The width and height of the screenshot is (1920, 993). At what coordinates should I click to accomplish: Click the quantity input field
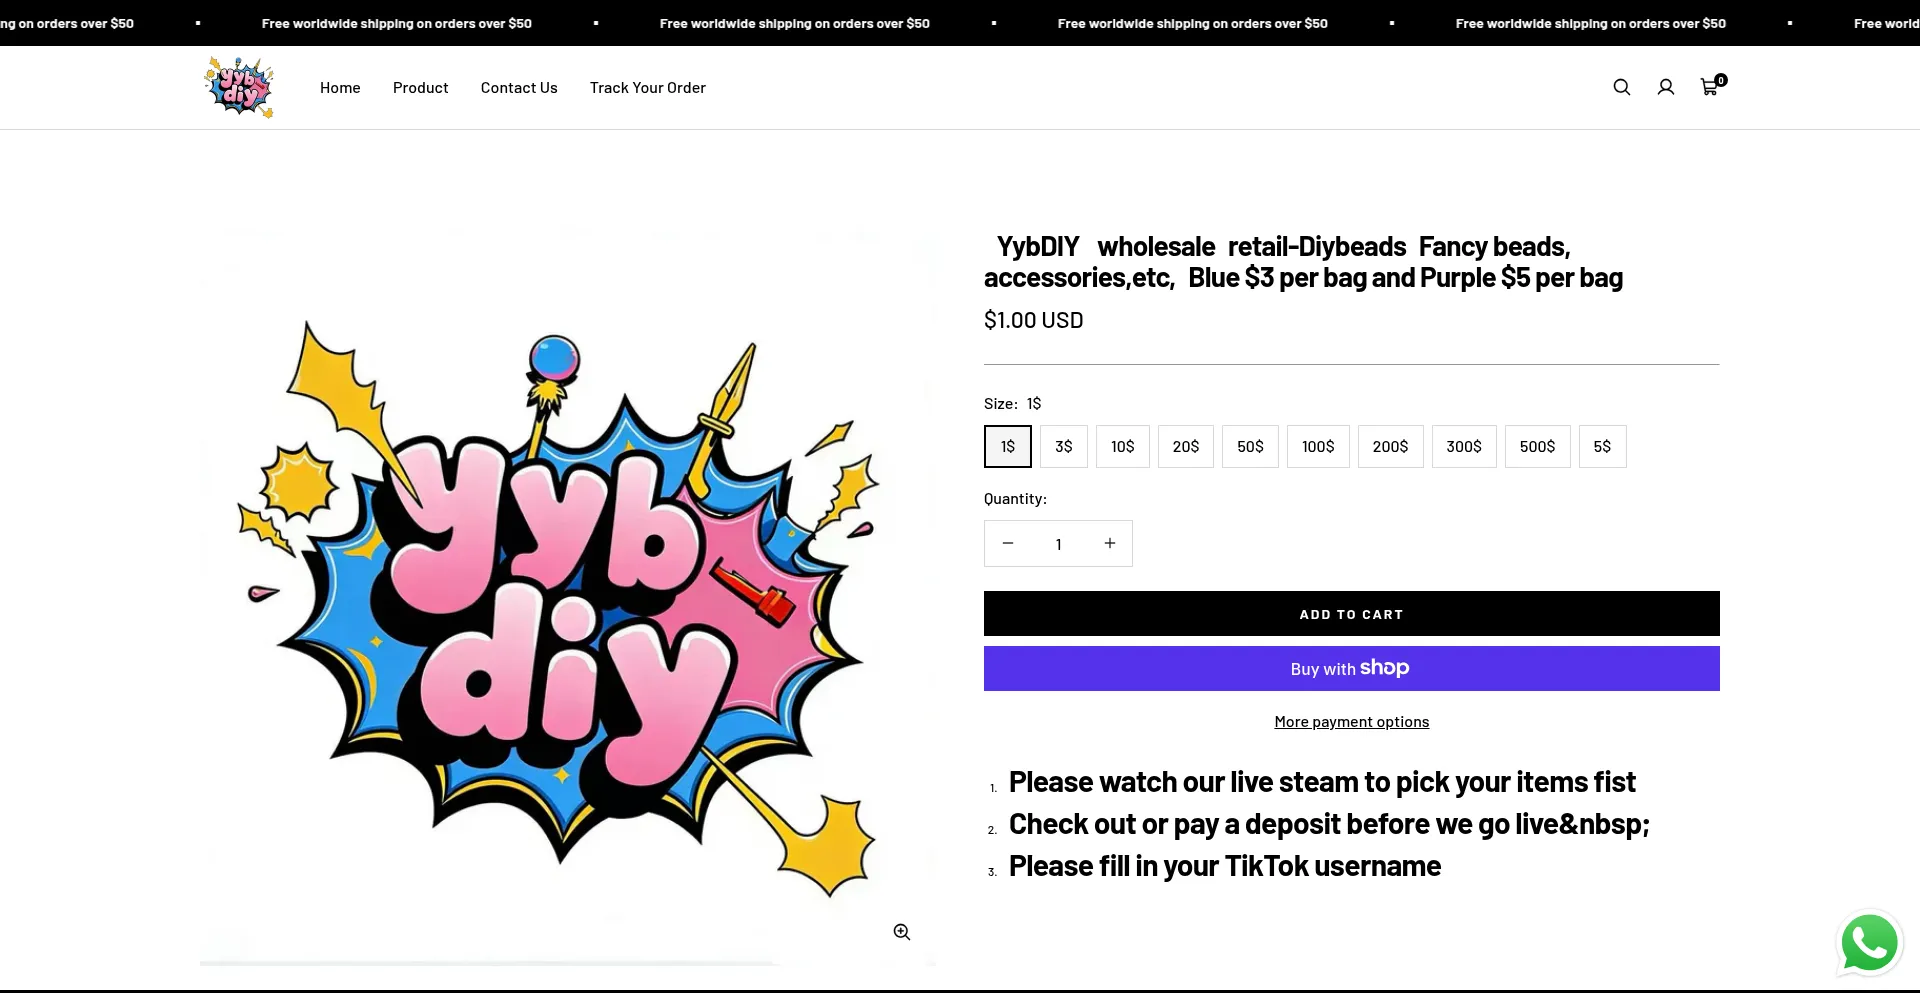(x=1058, y=543)
